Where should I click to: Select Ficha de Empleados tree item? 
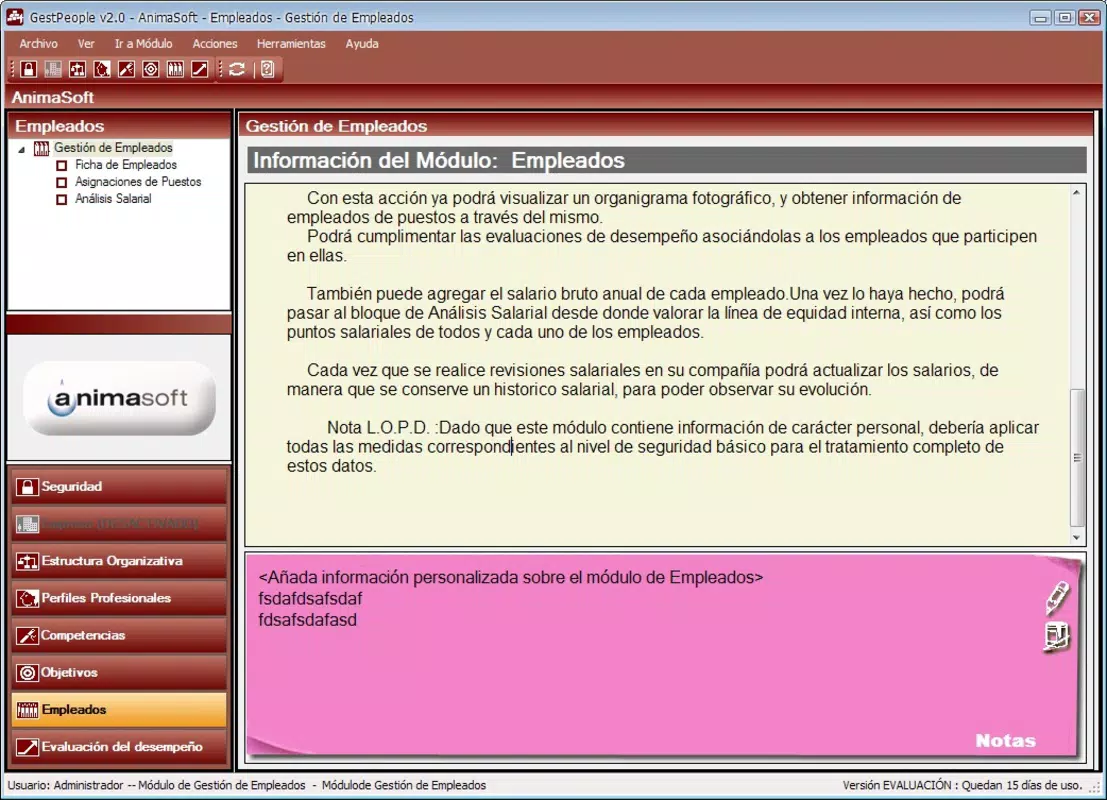click(x=126, y=165)
